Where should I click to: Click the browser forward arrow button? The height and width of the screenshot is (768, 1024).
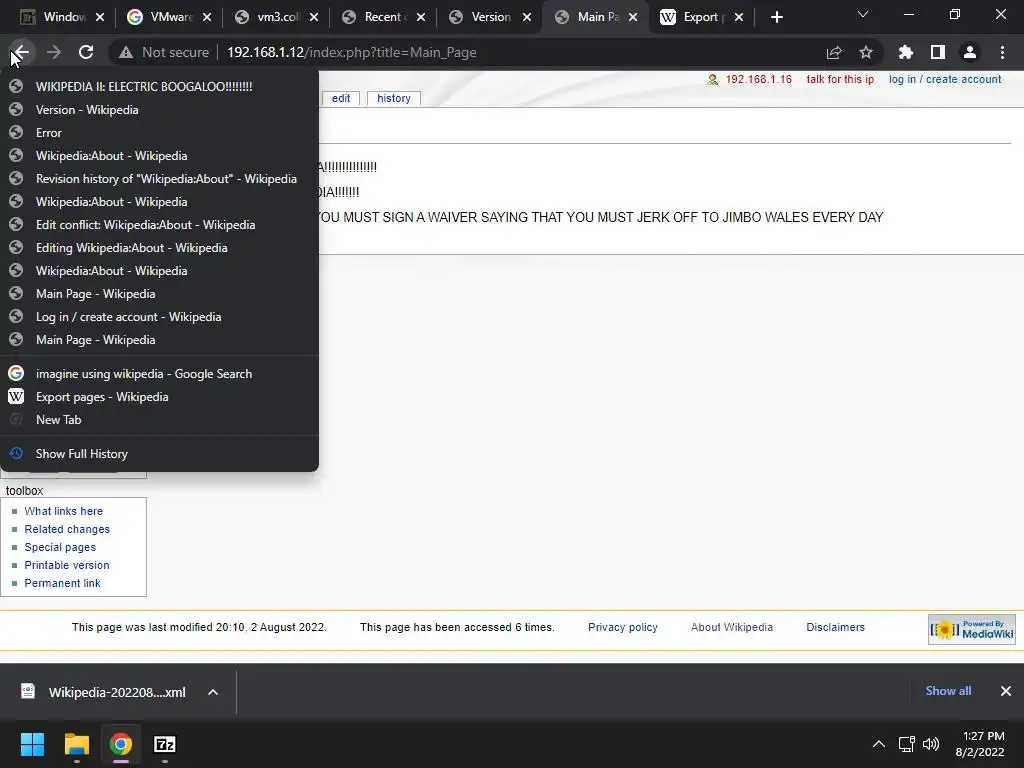54,52
